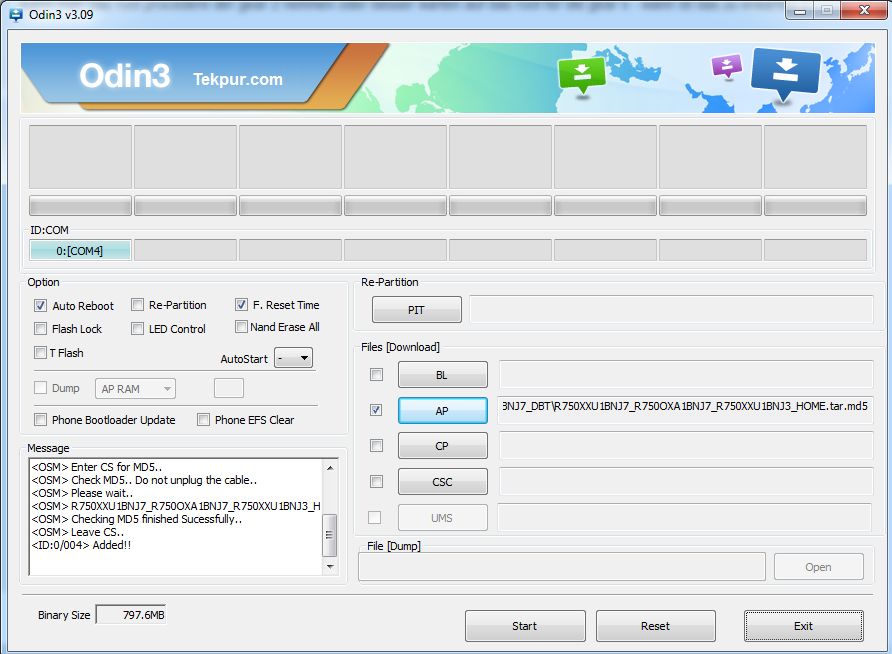Click '<OSM> Enter CS for MD5..' line
The image size is (892, 654).
(97, 467)
